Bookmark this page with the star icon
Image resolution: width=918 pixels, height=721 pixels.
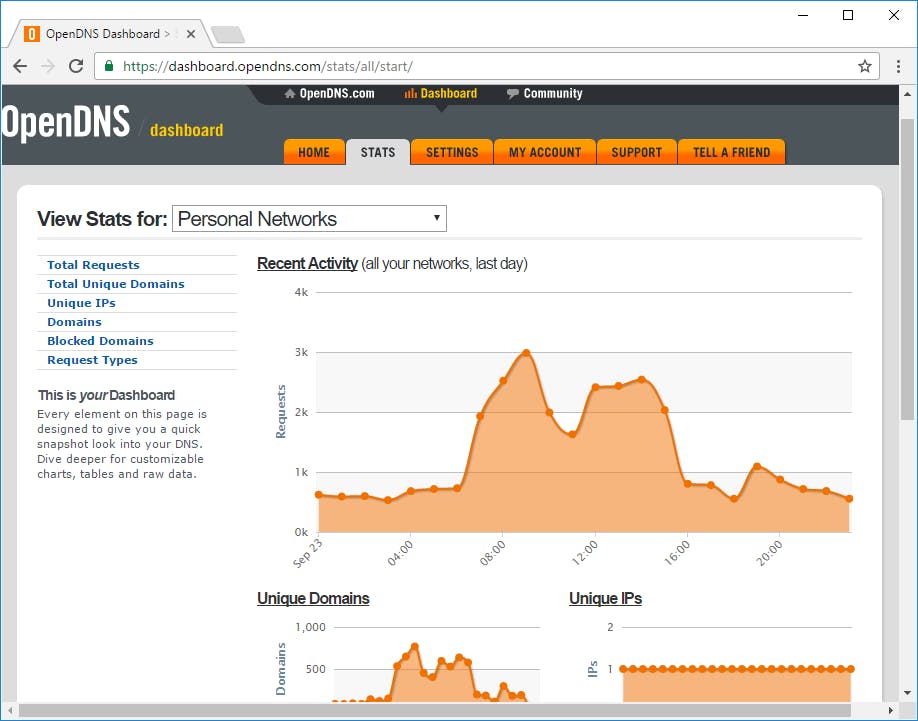point(864,66)
